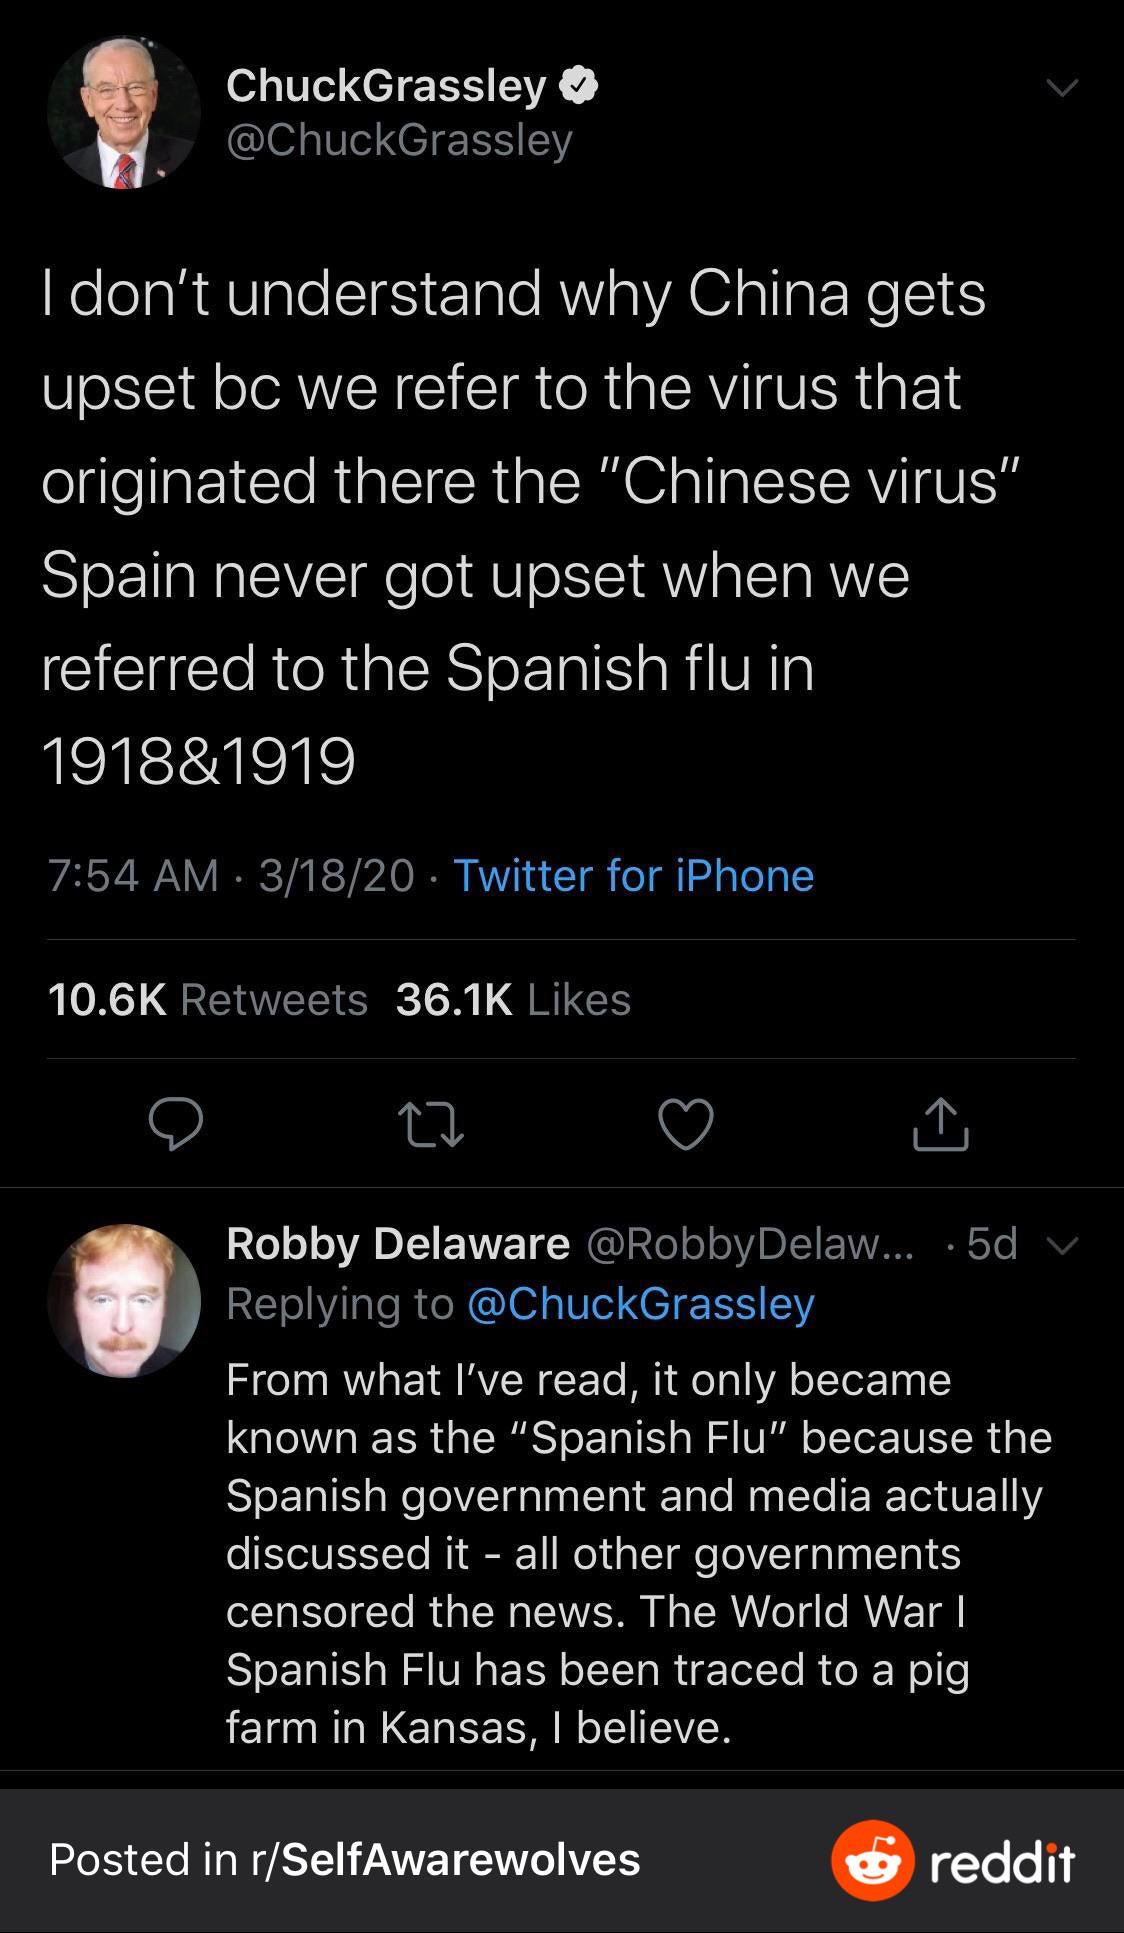
Task: View Robby Delaware's avatar photo
Action: pos(124,1300)
